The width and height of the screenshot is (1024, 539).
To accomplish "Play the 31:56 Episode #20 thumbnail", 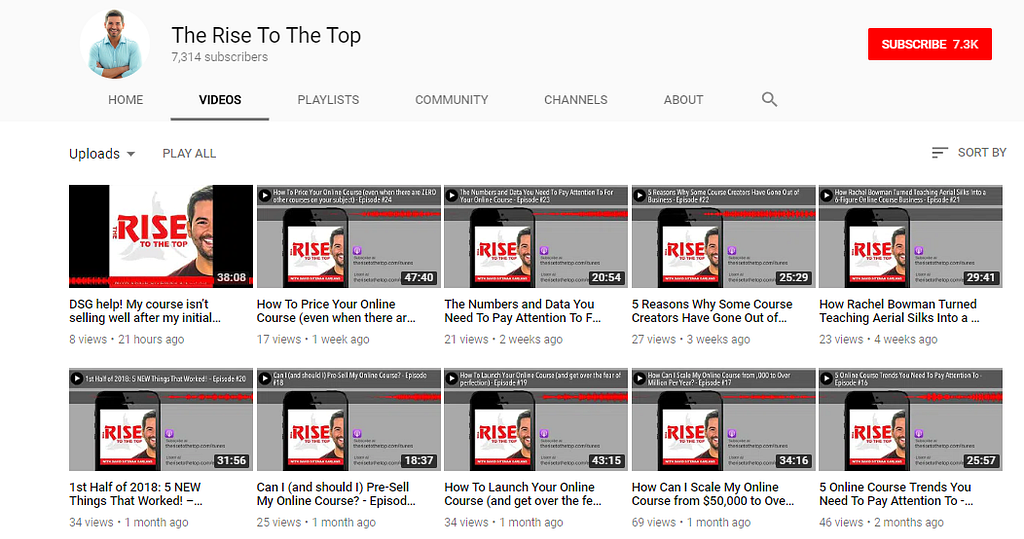I will point(161,419).
